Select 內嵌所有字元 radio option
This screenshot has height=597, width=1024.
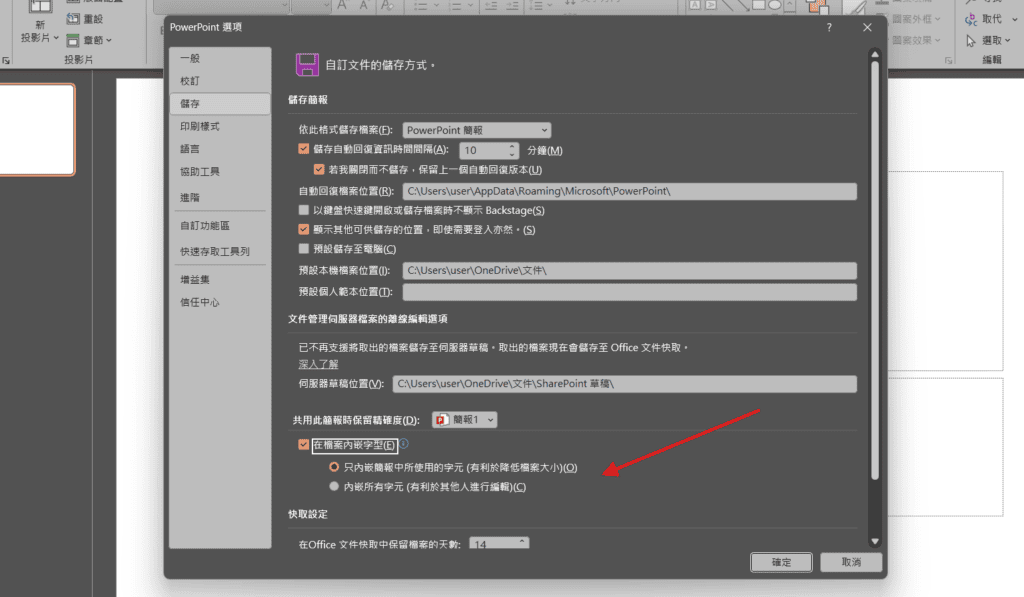[334, 487]
